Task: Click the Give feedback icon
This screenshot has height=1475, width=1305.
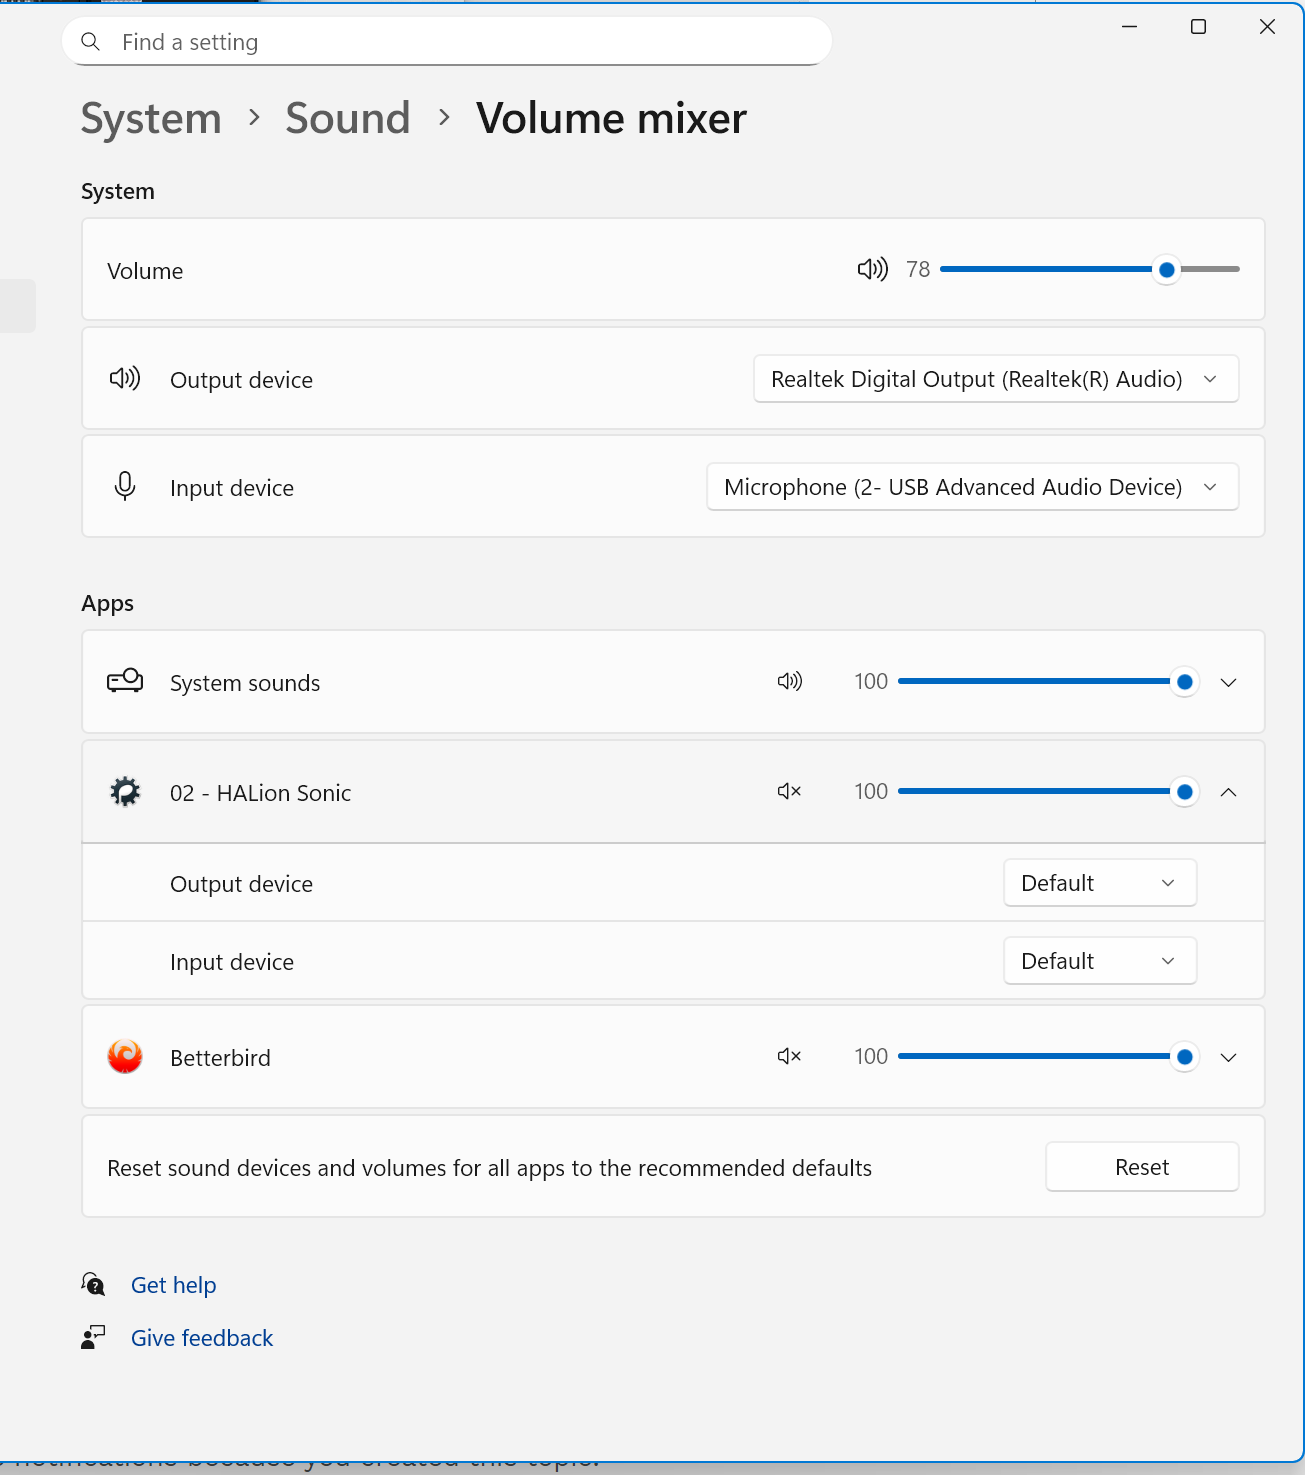Action: pyautogui.click(x=93, y=1338)
